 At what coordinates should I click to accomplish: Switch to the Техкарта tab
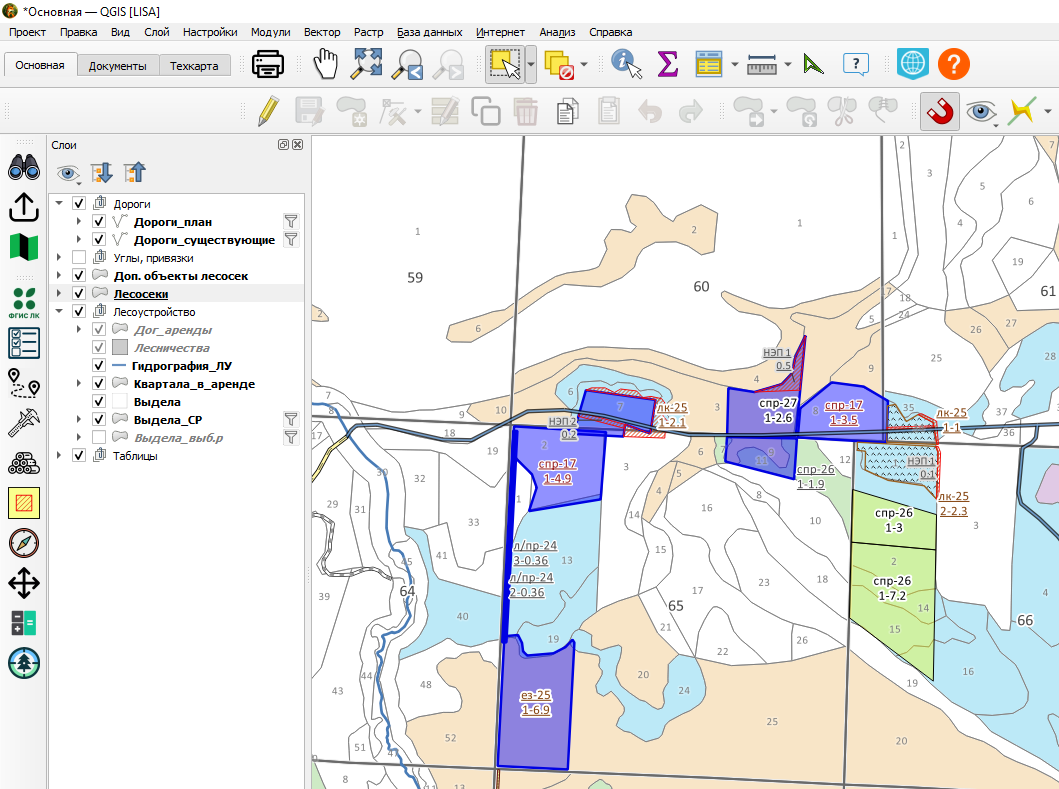pyautogui.click(x=194, y=66)
